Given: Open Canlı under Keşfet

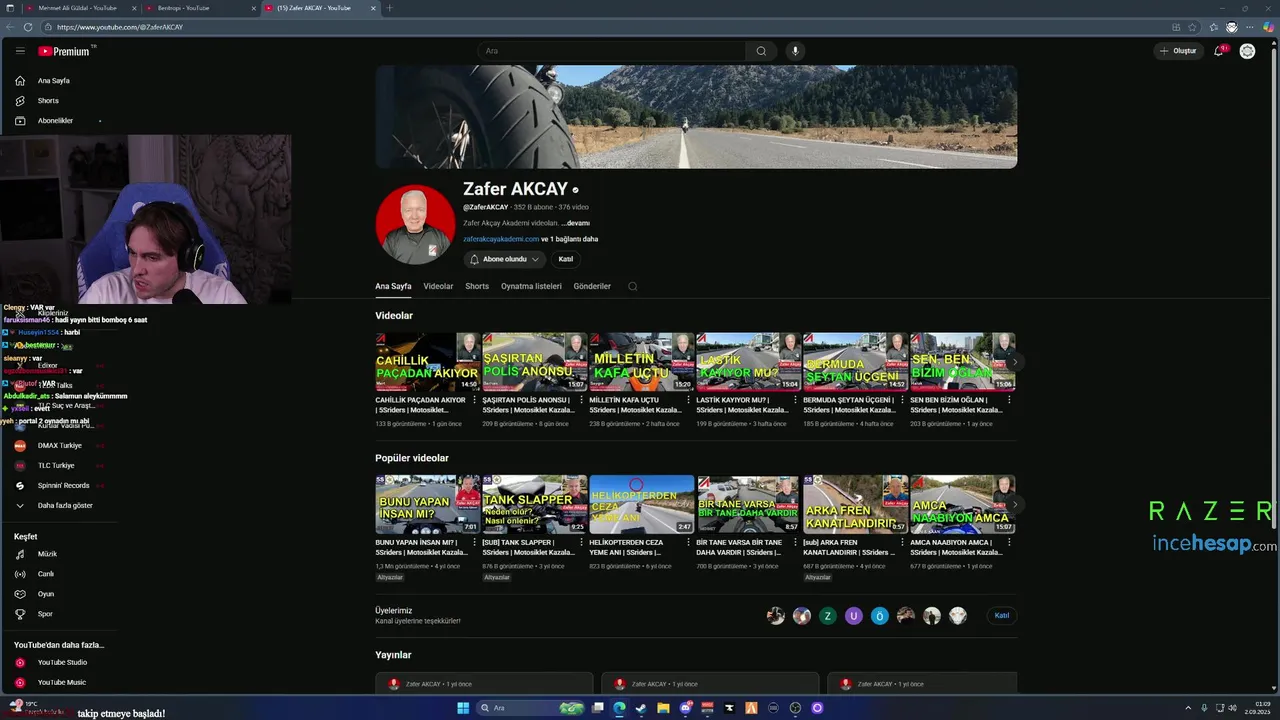Looking at the screenshot, I should (46, 574).
